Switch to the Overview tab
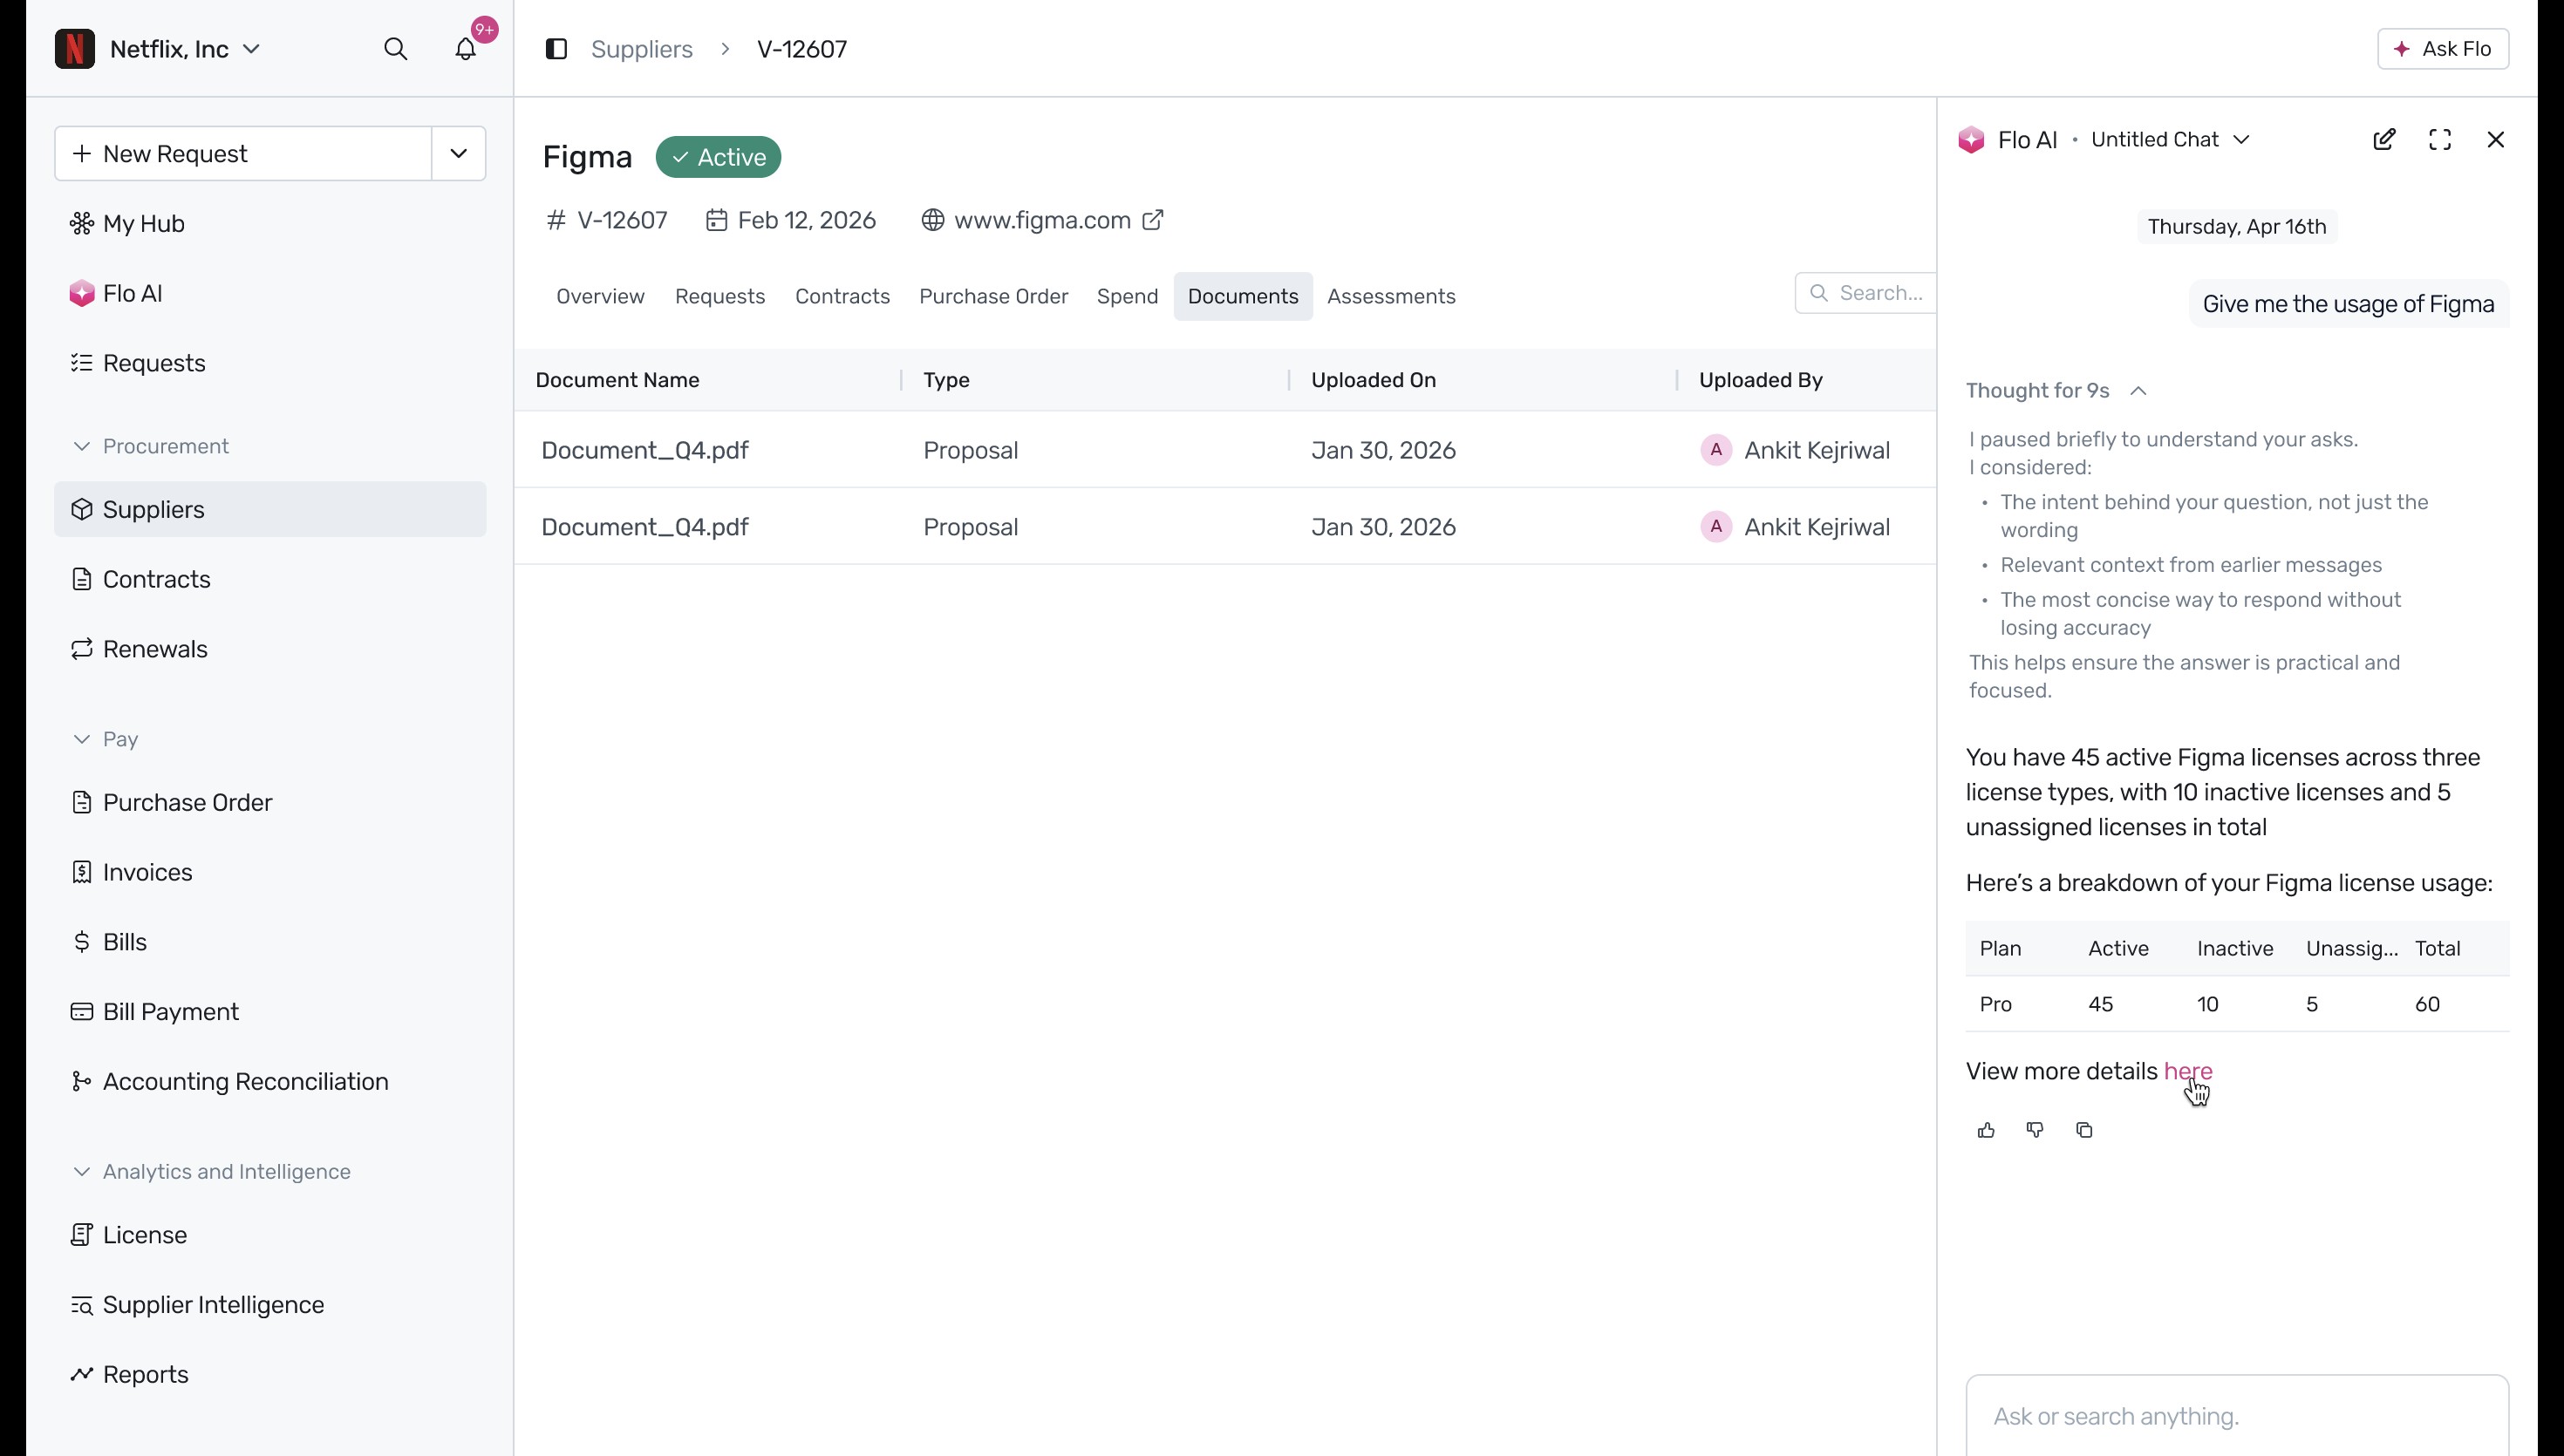Image resolution: width=2564 pixels, height=1456 pixels. (600, 296)
